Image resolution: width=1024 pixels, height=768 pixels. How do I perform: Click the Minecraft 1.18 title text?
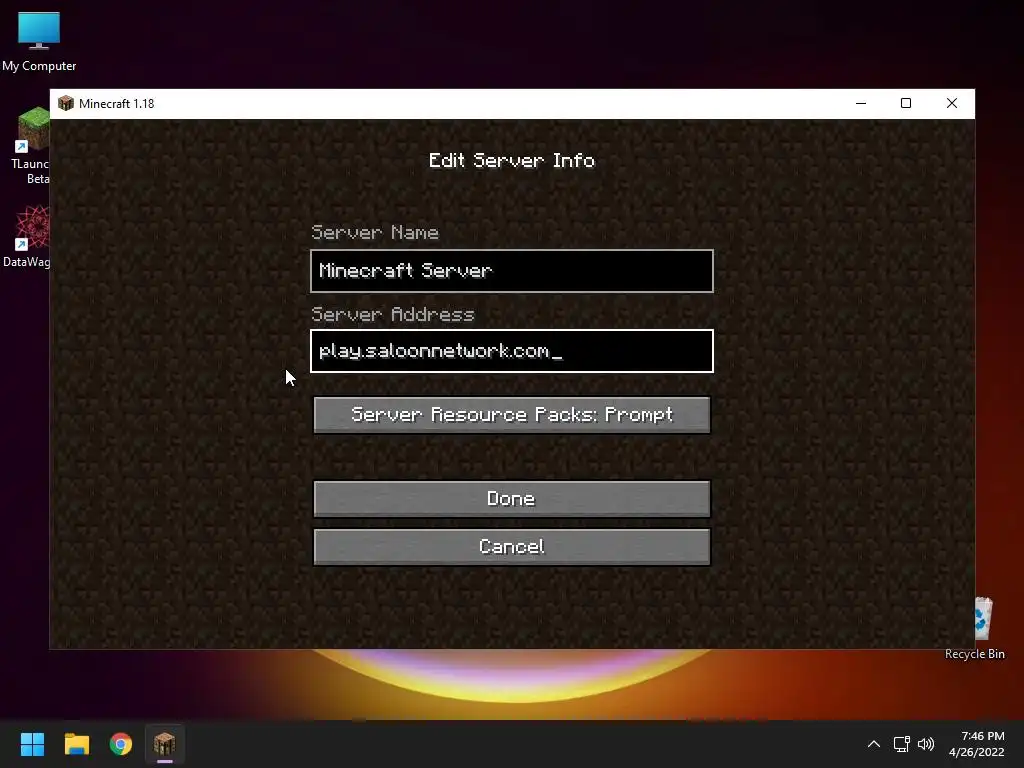[x=116, y=104]
